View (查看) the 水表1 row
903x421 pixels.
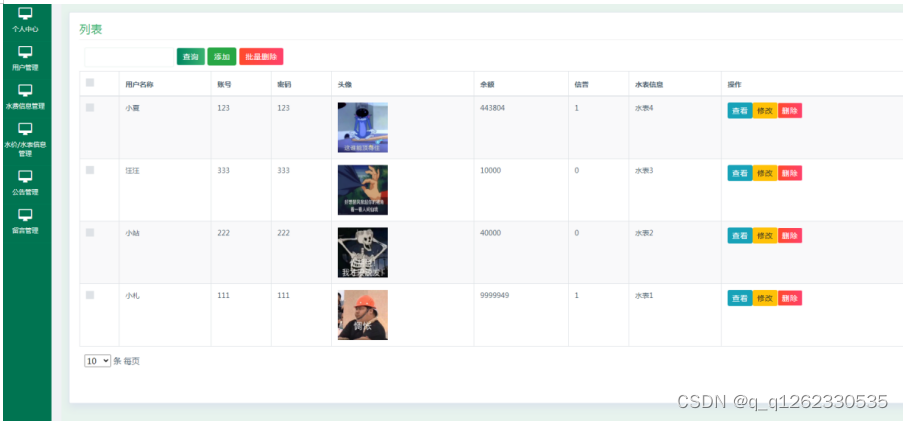[x=740, y=298]
